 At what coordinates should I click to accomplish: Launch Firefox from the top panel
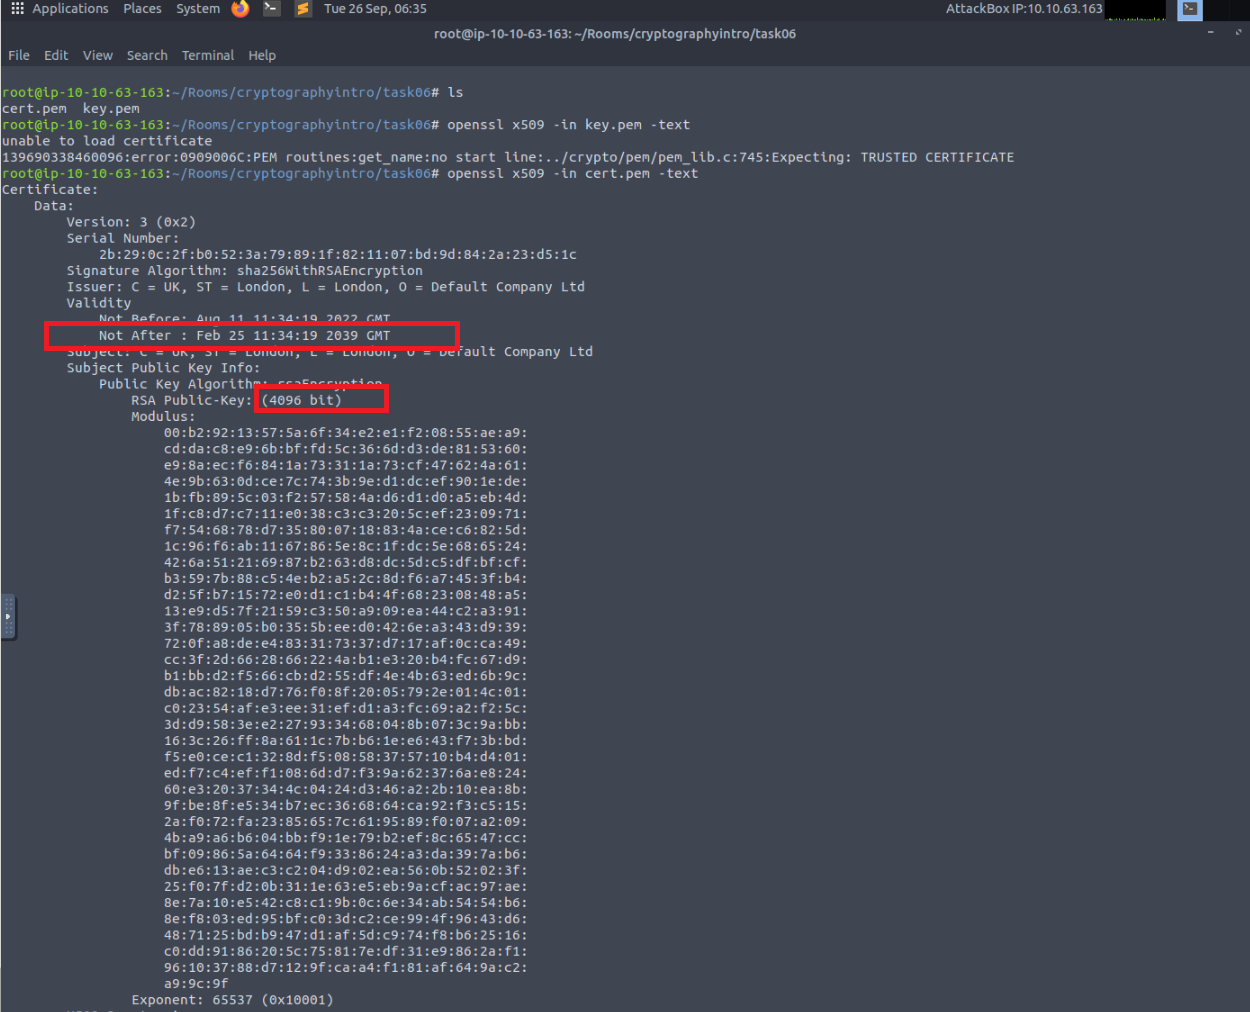coord(240,9)
